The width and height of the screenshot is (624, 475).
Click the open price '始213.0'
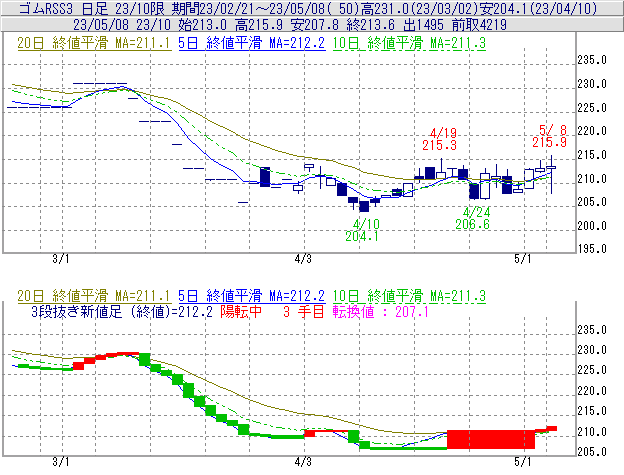pyautogui.click(x=203, y=25)
